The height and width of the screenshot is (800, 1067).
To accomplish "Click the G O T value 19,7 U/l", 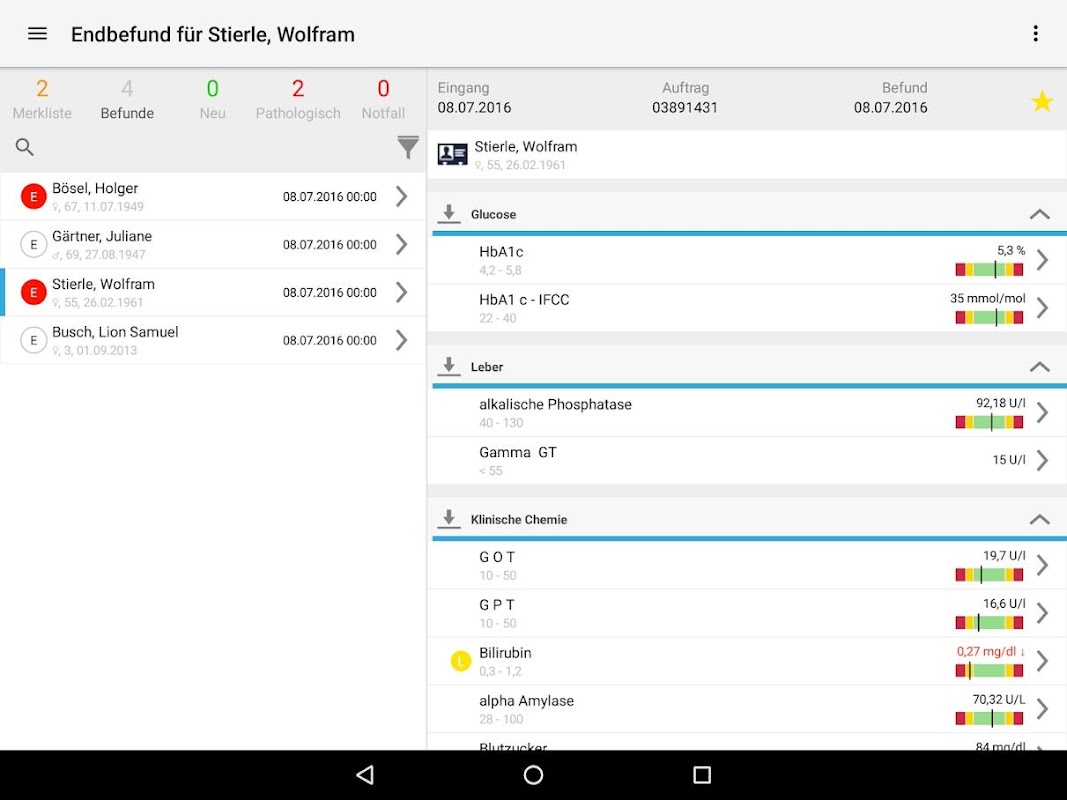I will click(x=1004, y=556).
